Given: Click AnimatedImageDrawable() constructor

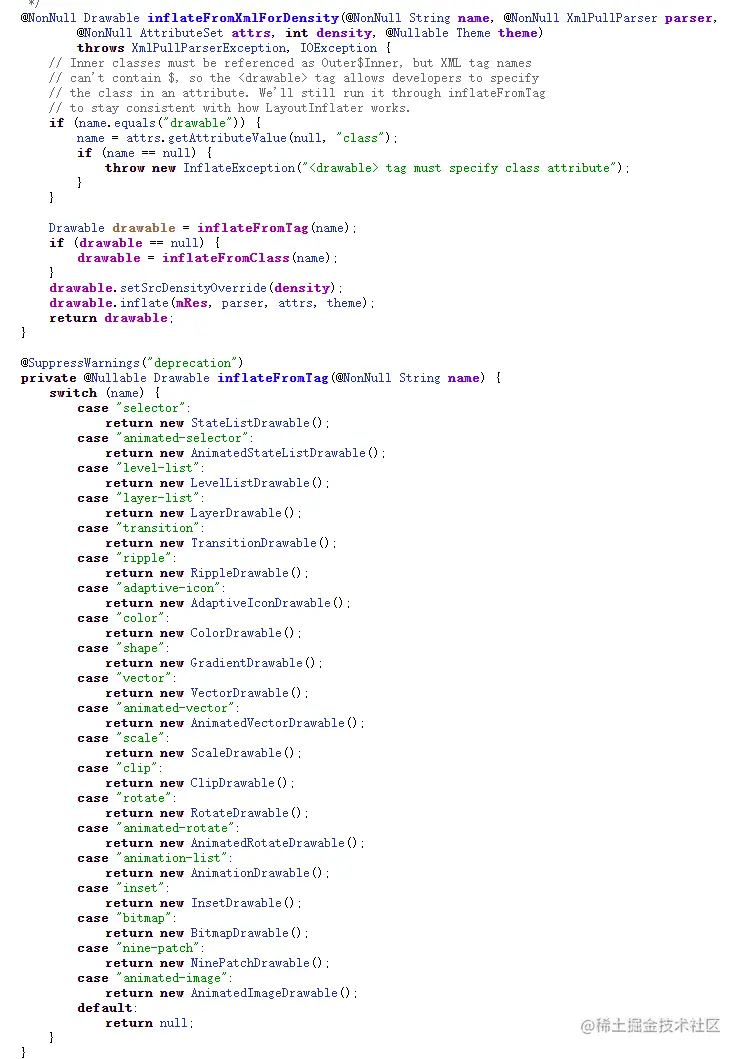Looking at the screenshot, I should [271, 993].
